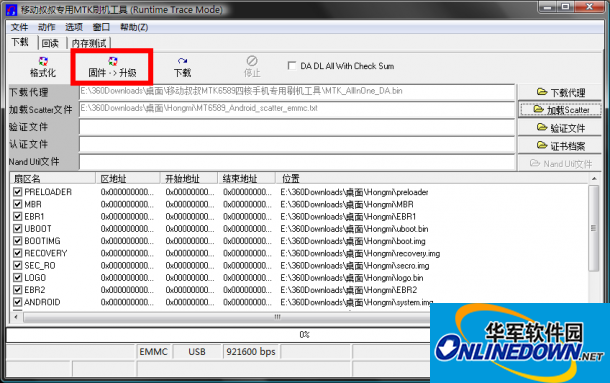Click the 验证文件 browse button
610x383 pixels.
[x=560, y=128]
